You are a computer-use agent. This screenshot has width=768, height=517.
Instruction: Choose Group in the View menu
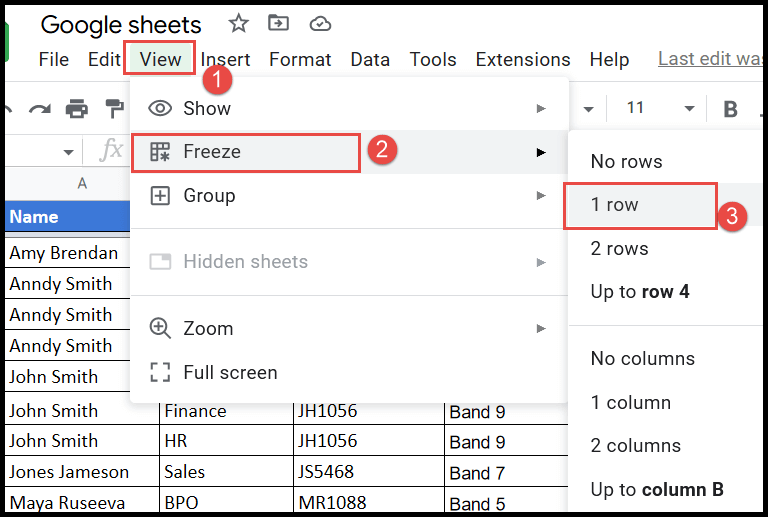[x=349, y=196]
